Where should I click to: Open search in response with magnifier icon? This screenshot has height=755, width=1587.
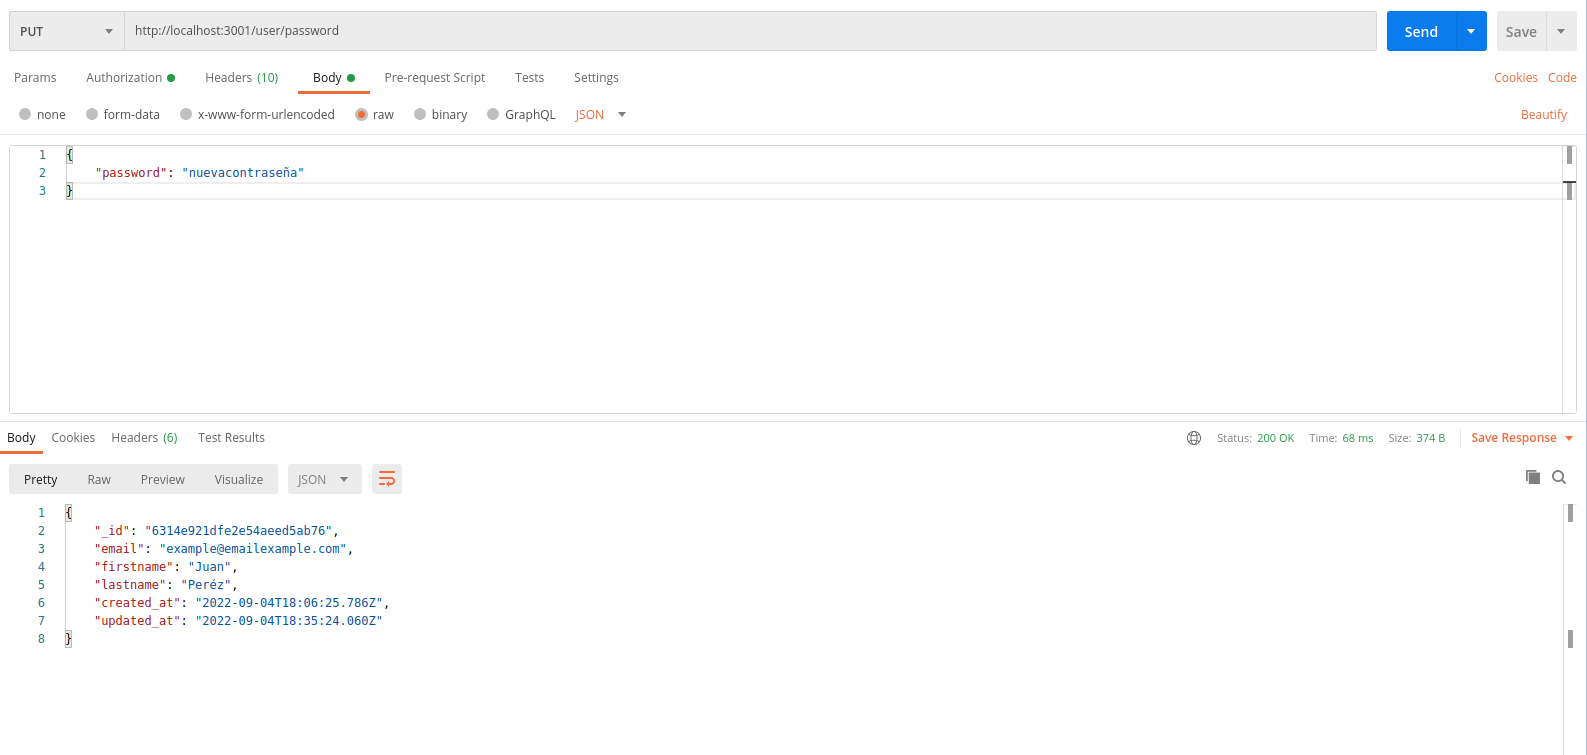[x=1559, y=477]
